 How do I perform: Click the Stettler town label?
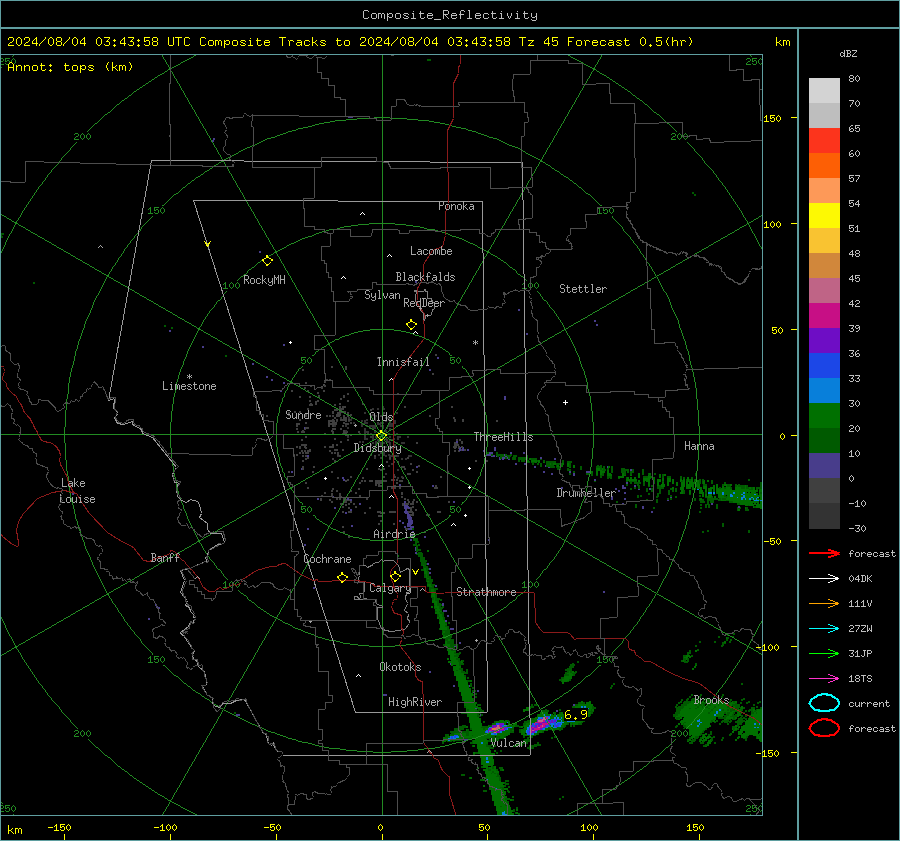click(583, 289)
